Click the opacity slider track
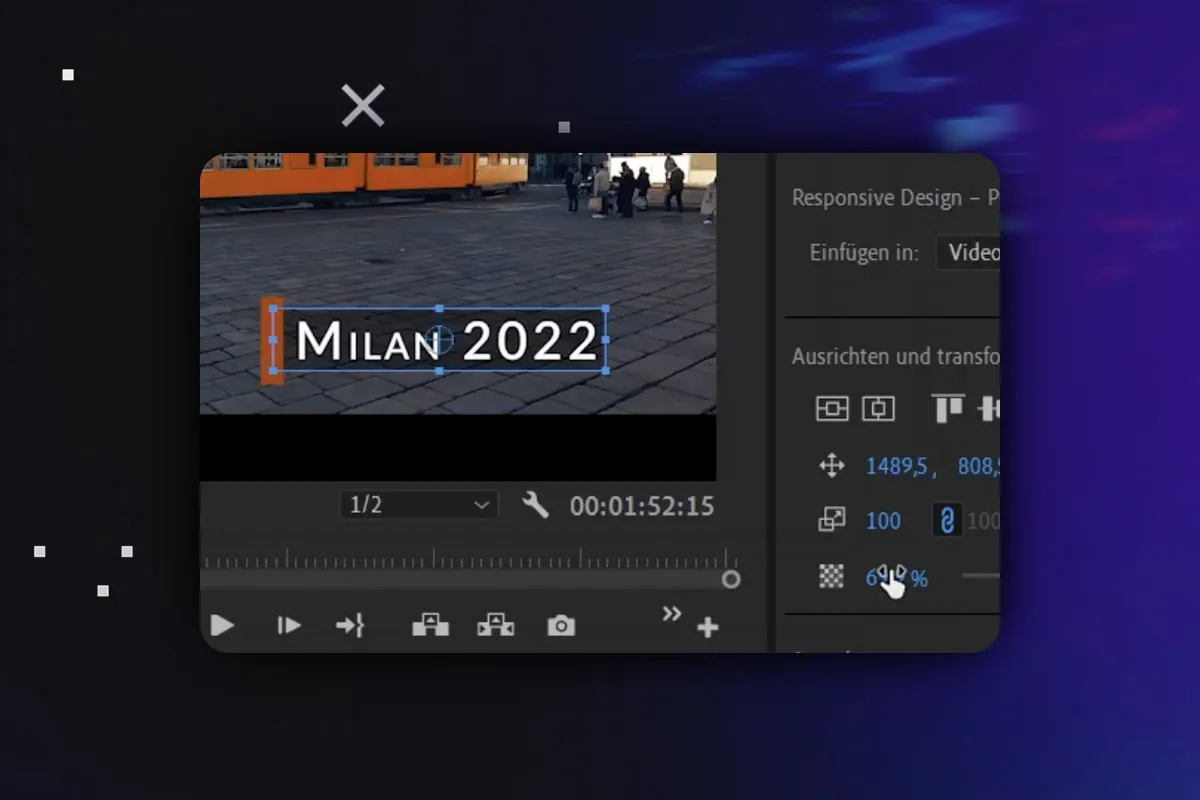 tap(981, 576)
